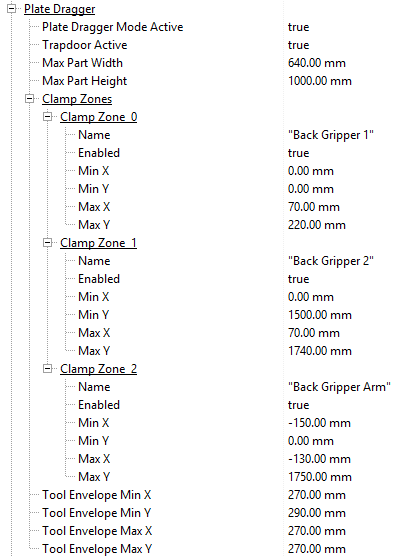The width and height of the screenshot is (418, 556).
Task: Collapse the Clamp Zone 0 node
Action: [x=48, y=117]
